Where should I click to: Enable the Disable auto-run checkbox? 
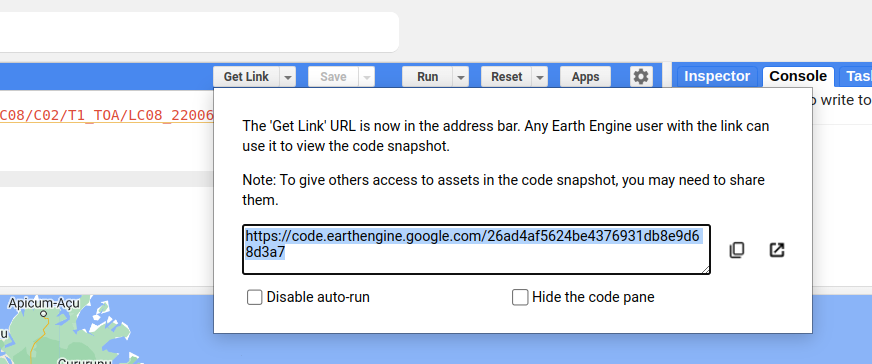point(255,297)
